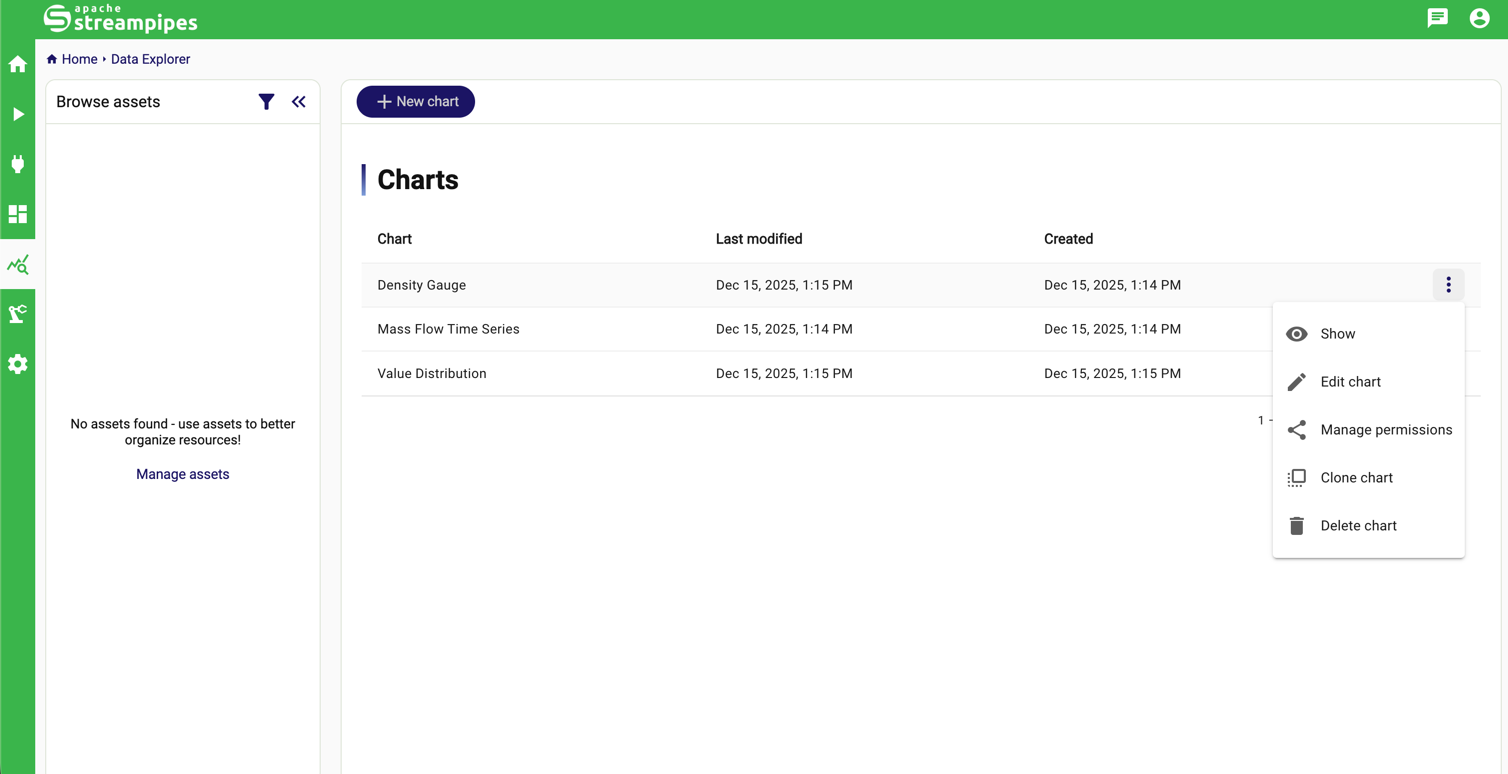This screenshot has width=1508, height=774.
Task: Select Delete chart menu option
Action: pos(1358,526)
